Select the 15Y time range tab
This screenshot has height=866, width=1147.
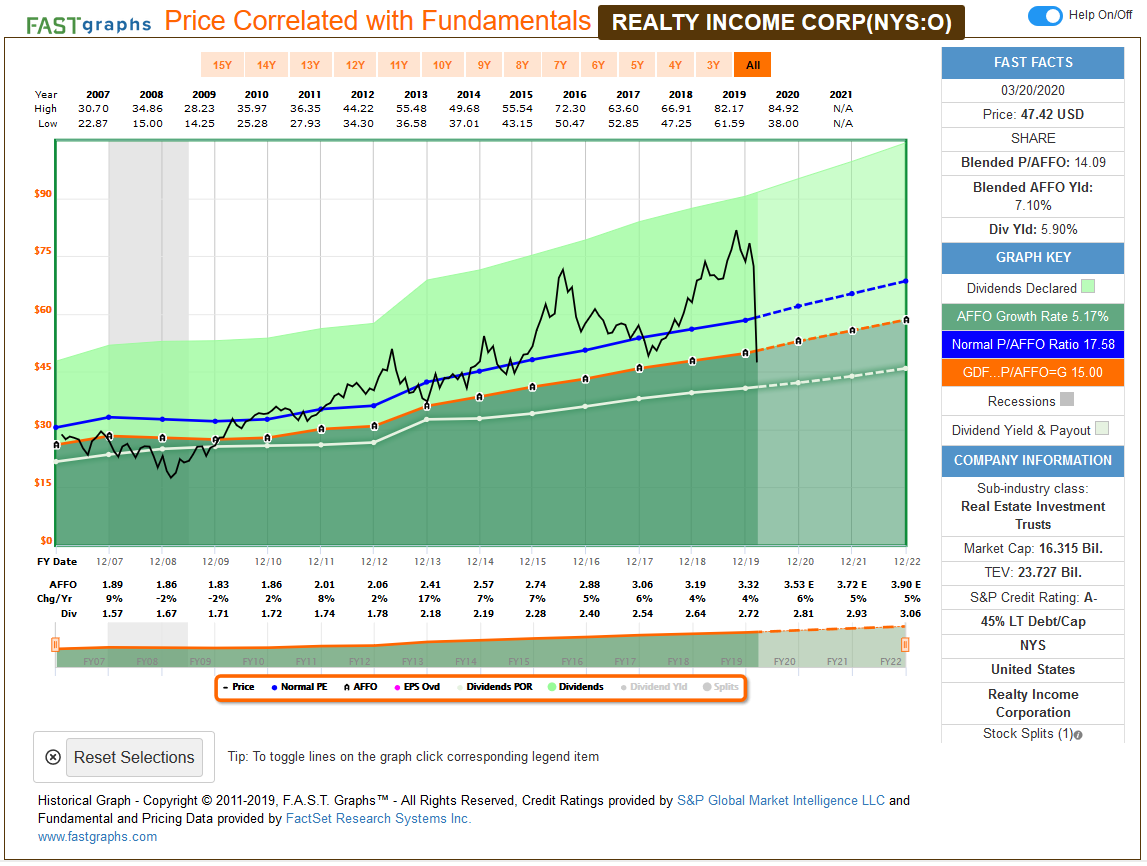click(x=222, y=65)
